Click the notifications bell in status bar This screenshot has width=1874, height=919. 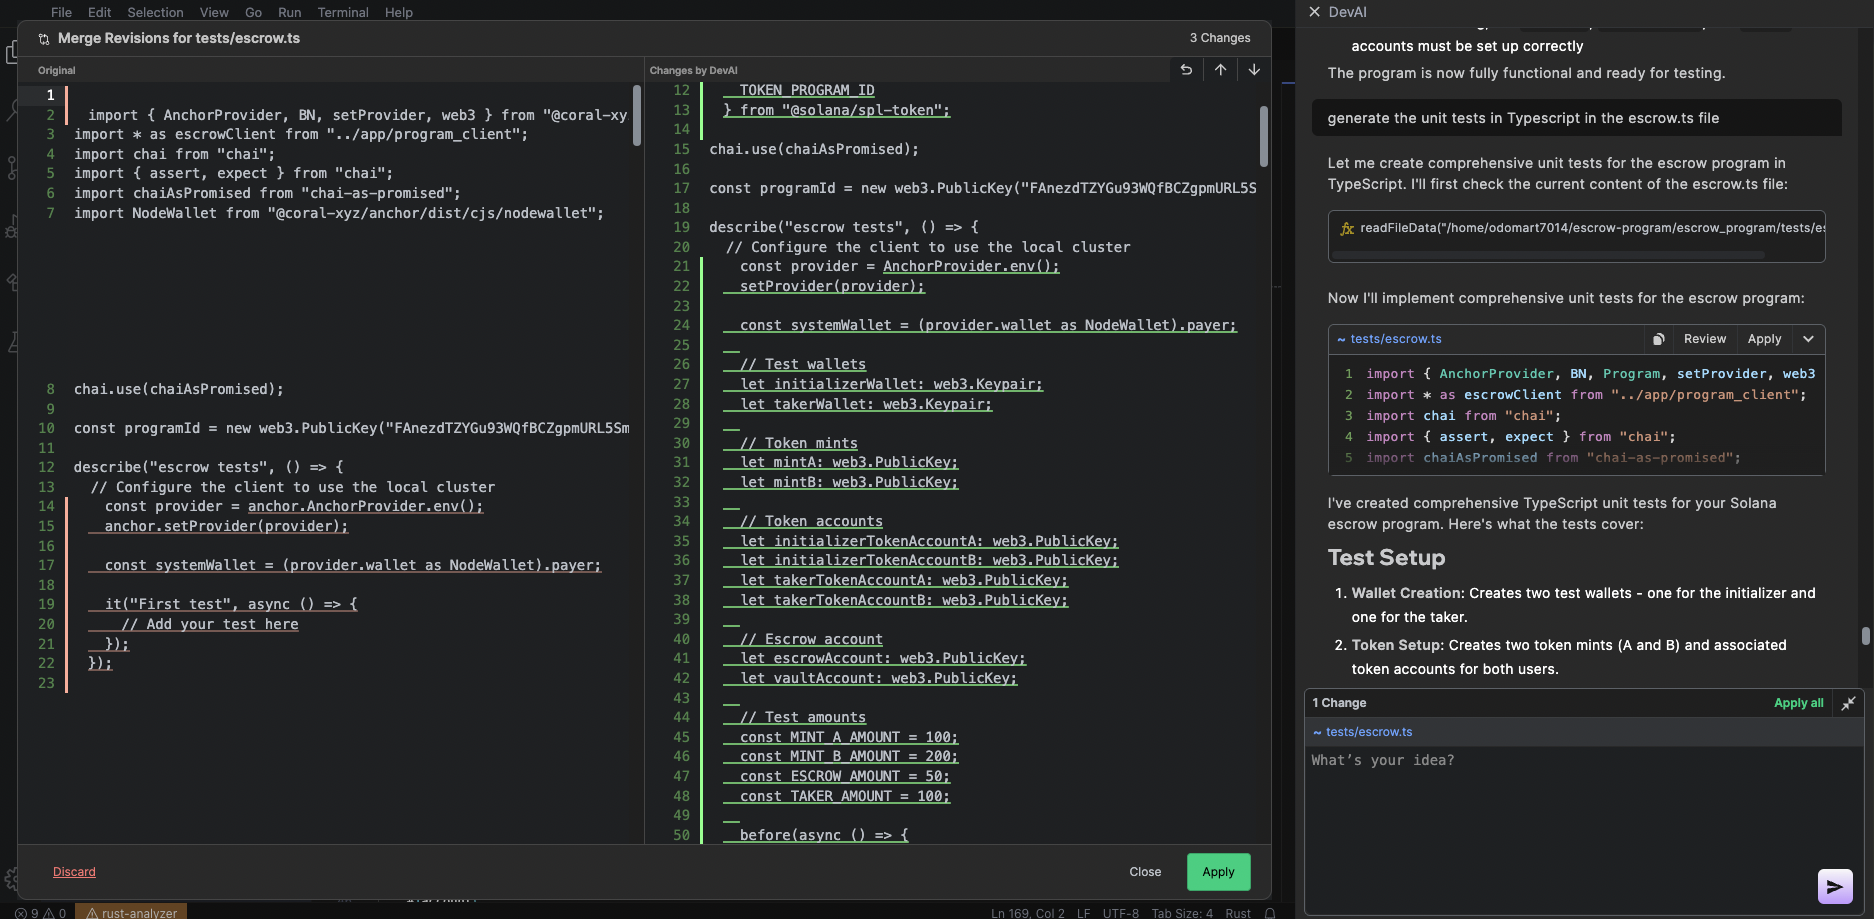pos(1270,913)
